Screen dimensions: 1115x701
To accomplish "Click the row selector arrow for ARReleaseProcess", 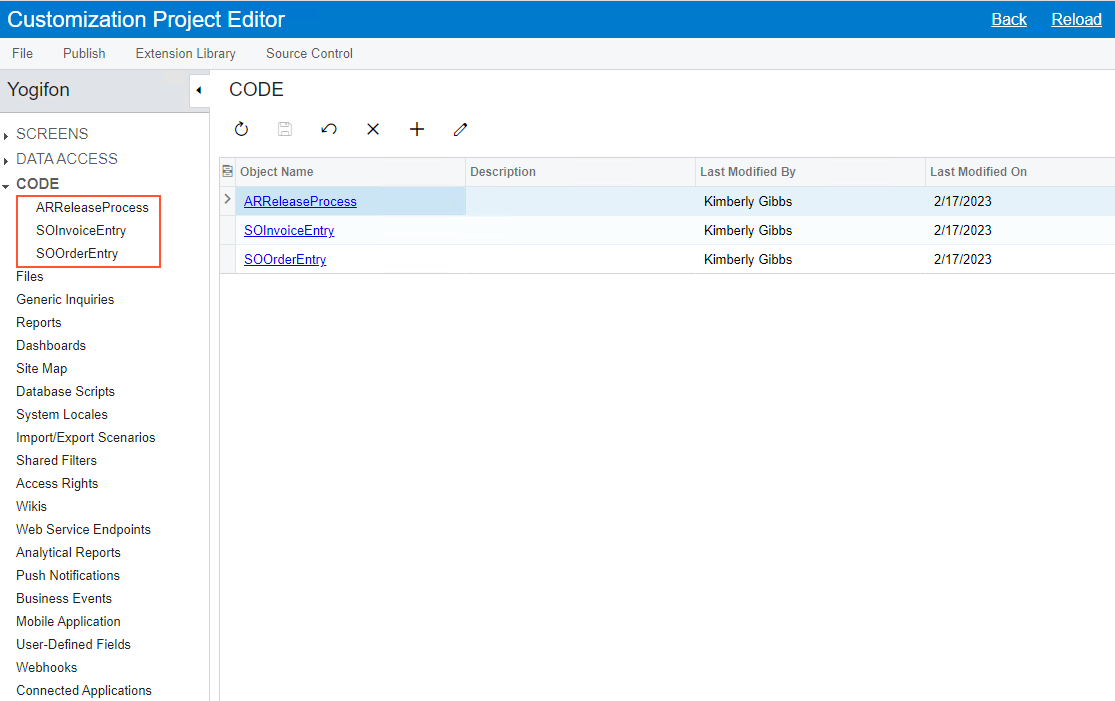I will click(227, 200).
